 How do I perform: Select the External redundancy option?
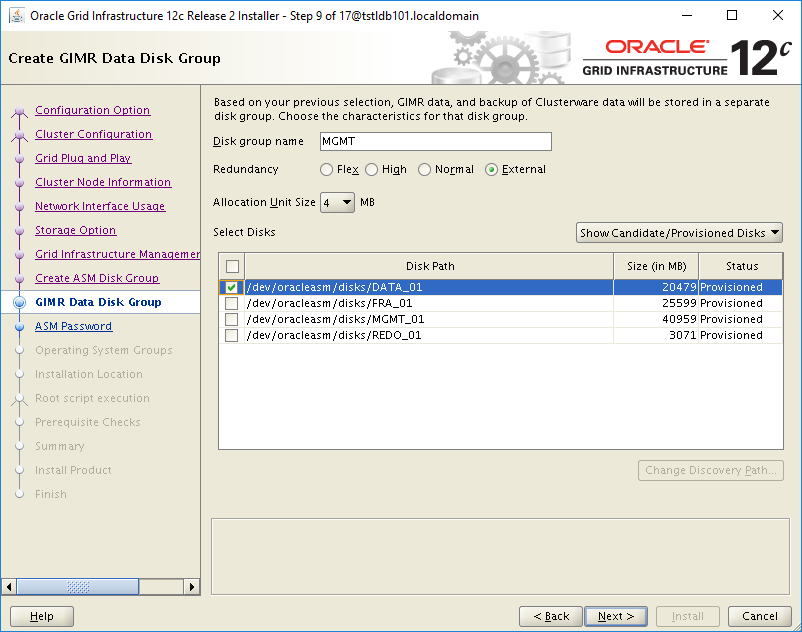[x=491, y=169]
